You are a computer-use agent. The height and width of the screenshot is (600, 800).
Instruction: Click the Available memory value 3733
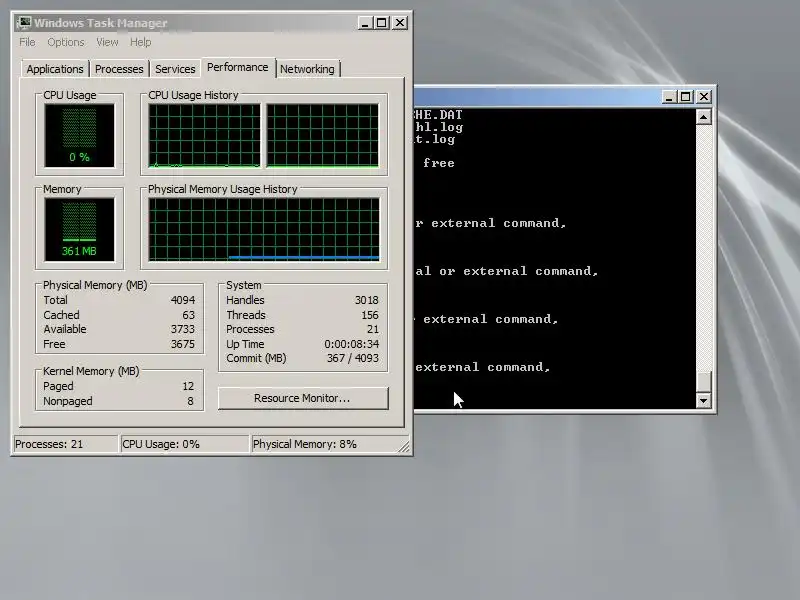point(183,329)
